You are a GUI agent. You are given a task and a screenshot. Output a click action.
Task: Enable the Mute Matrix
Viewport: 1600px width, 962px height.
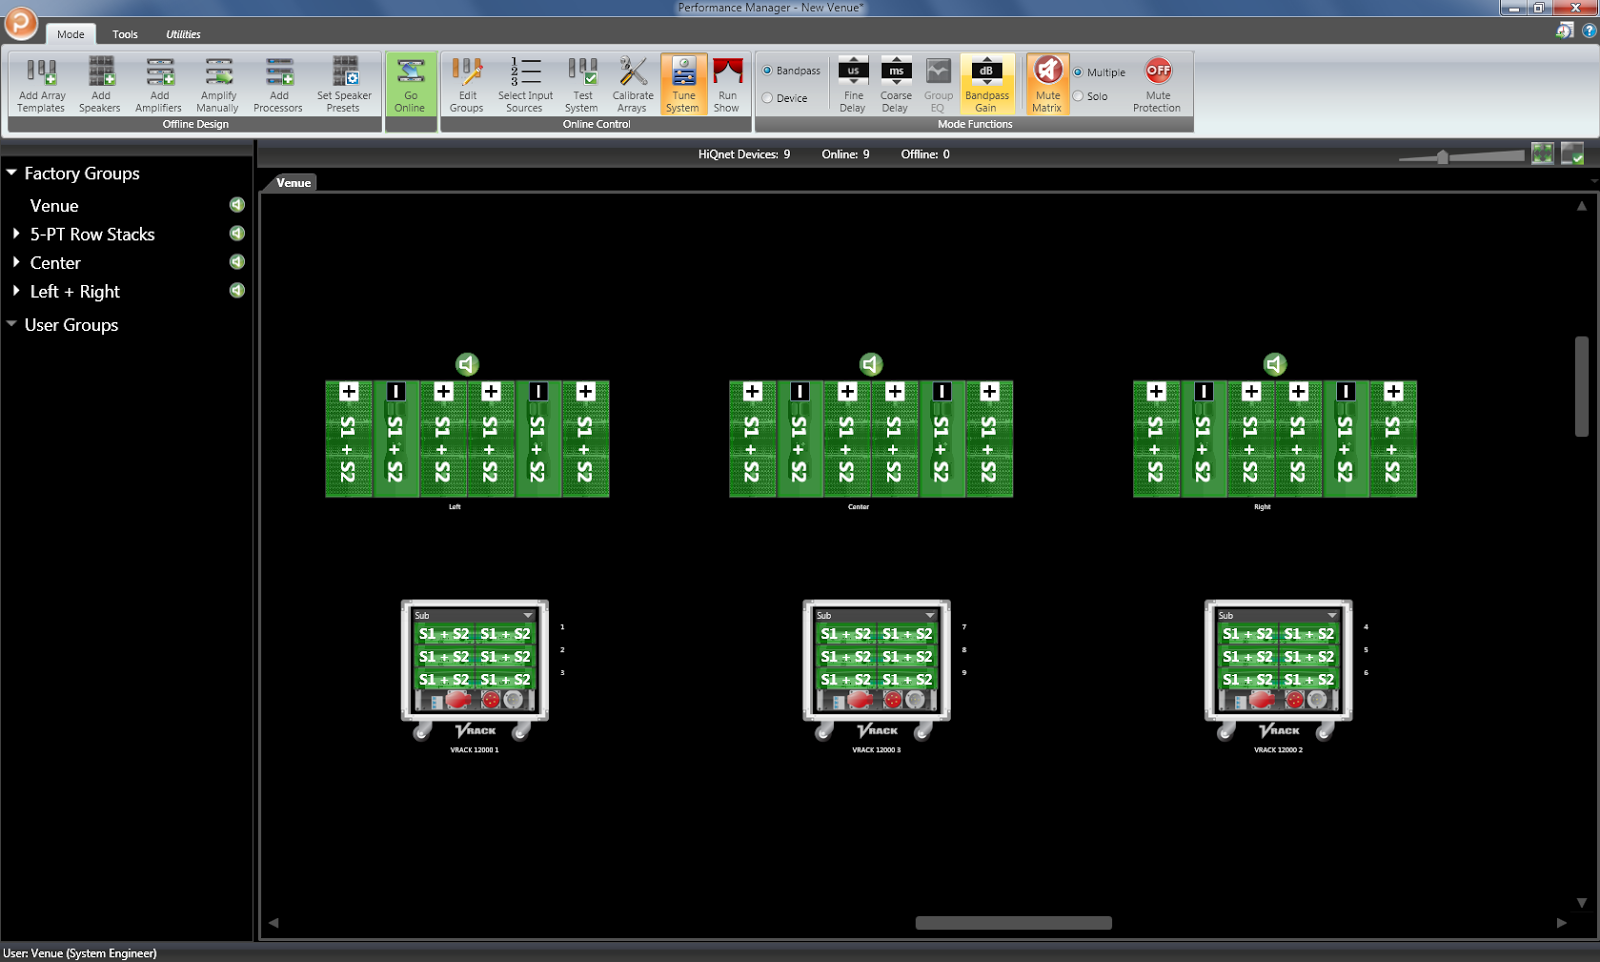coord(1046,84)
